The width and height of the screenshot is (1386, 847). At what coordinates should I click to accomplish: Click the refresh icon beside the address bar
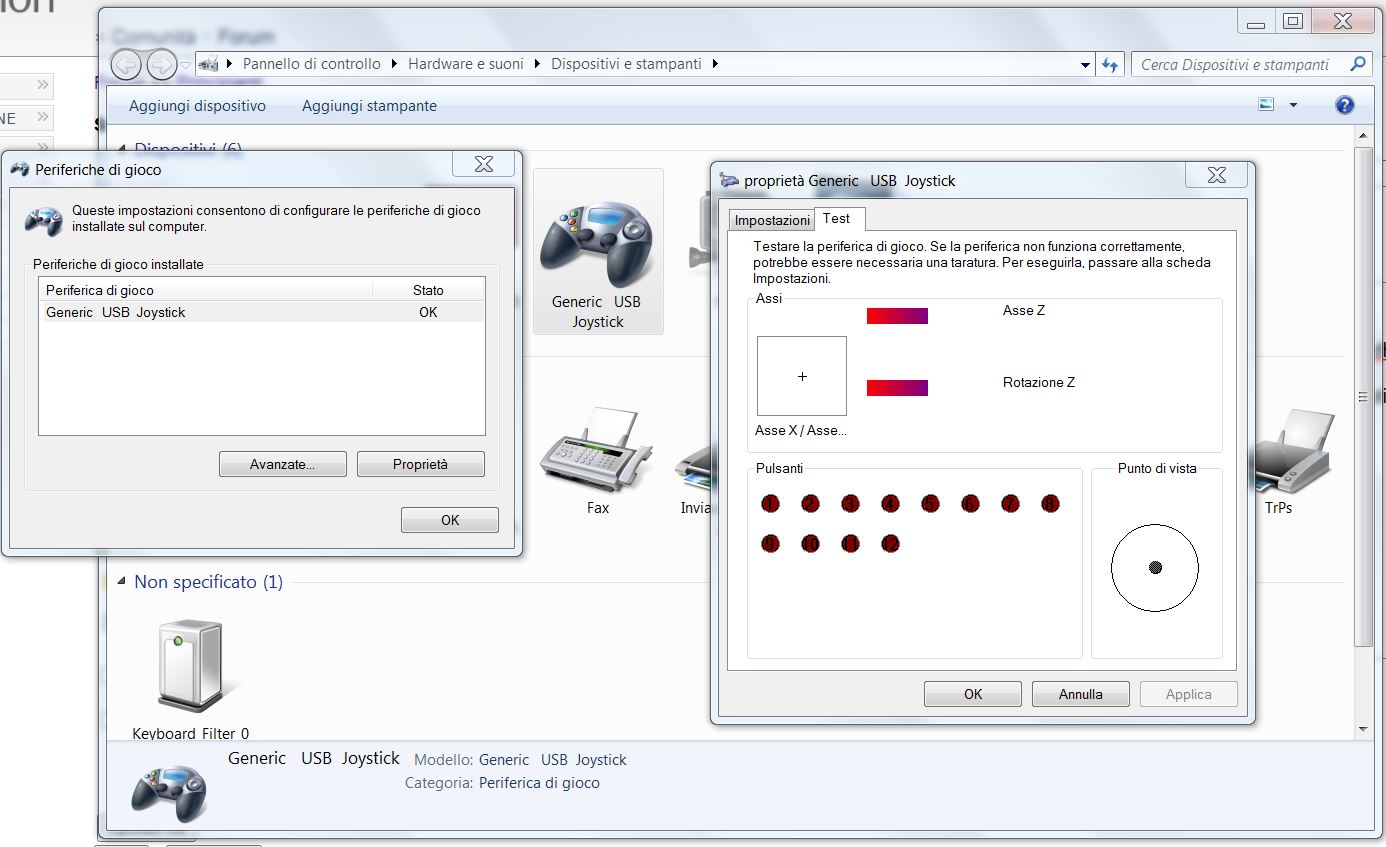(x=1110, y=64)
